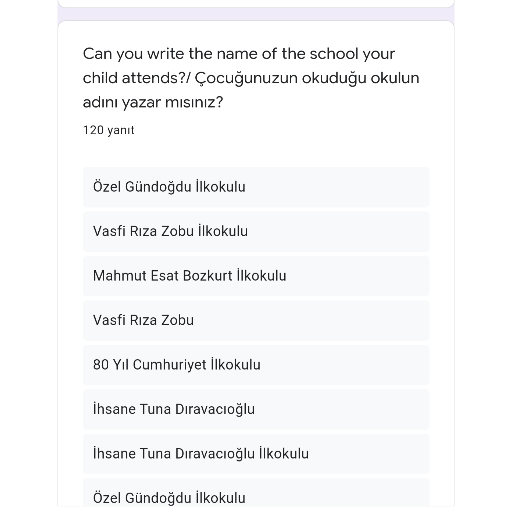The image size is (512, 512).
Task: Click the word 'okulun' in the question title
Action: click(395, 78)
